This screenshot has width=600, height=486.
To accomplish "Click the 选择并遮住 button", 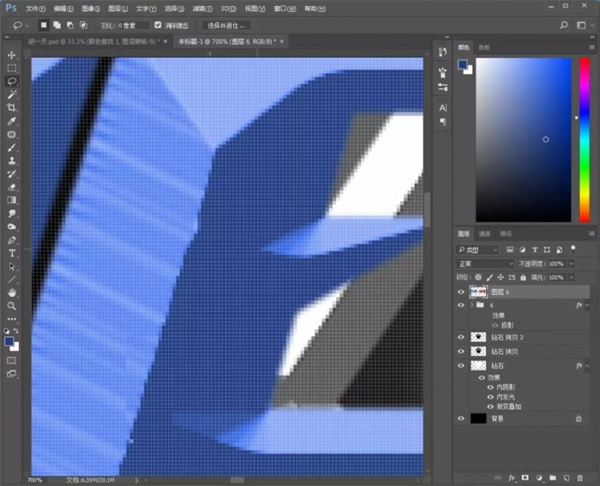I will click(226, 24).
